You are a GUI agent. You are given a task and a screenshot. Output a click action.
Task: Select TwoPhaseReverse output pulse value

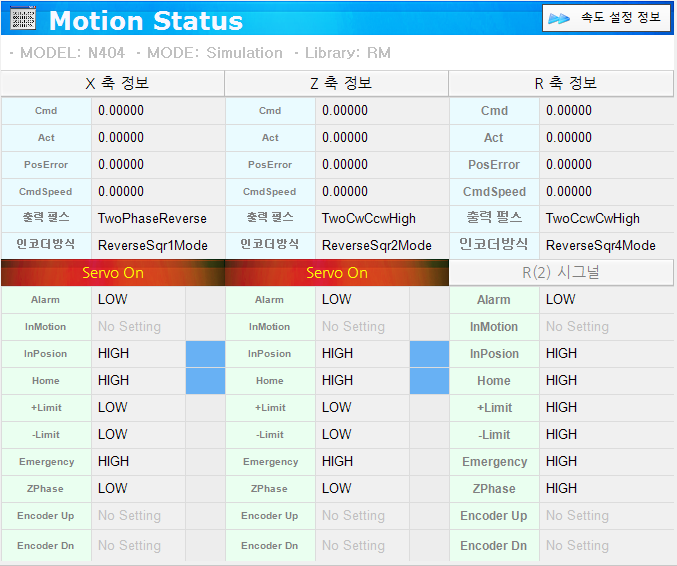152,218
